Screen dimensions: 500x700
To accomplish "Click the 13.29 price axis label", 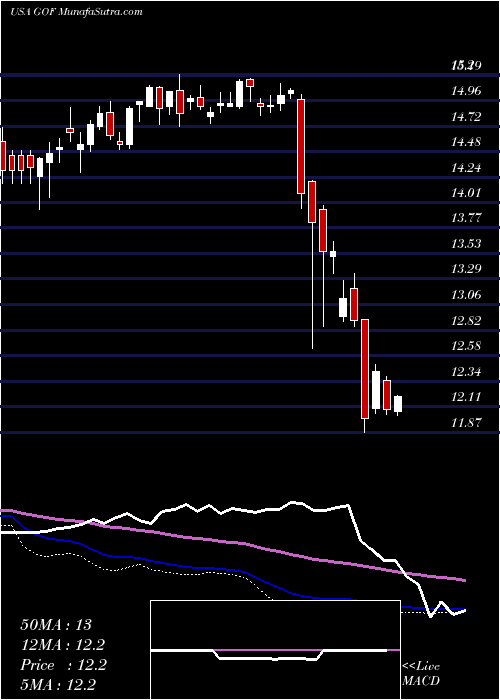I will (x=466, y=269).
